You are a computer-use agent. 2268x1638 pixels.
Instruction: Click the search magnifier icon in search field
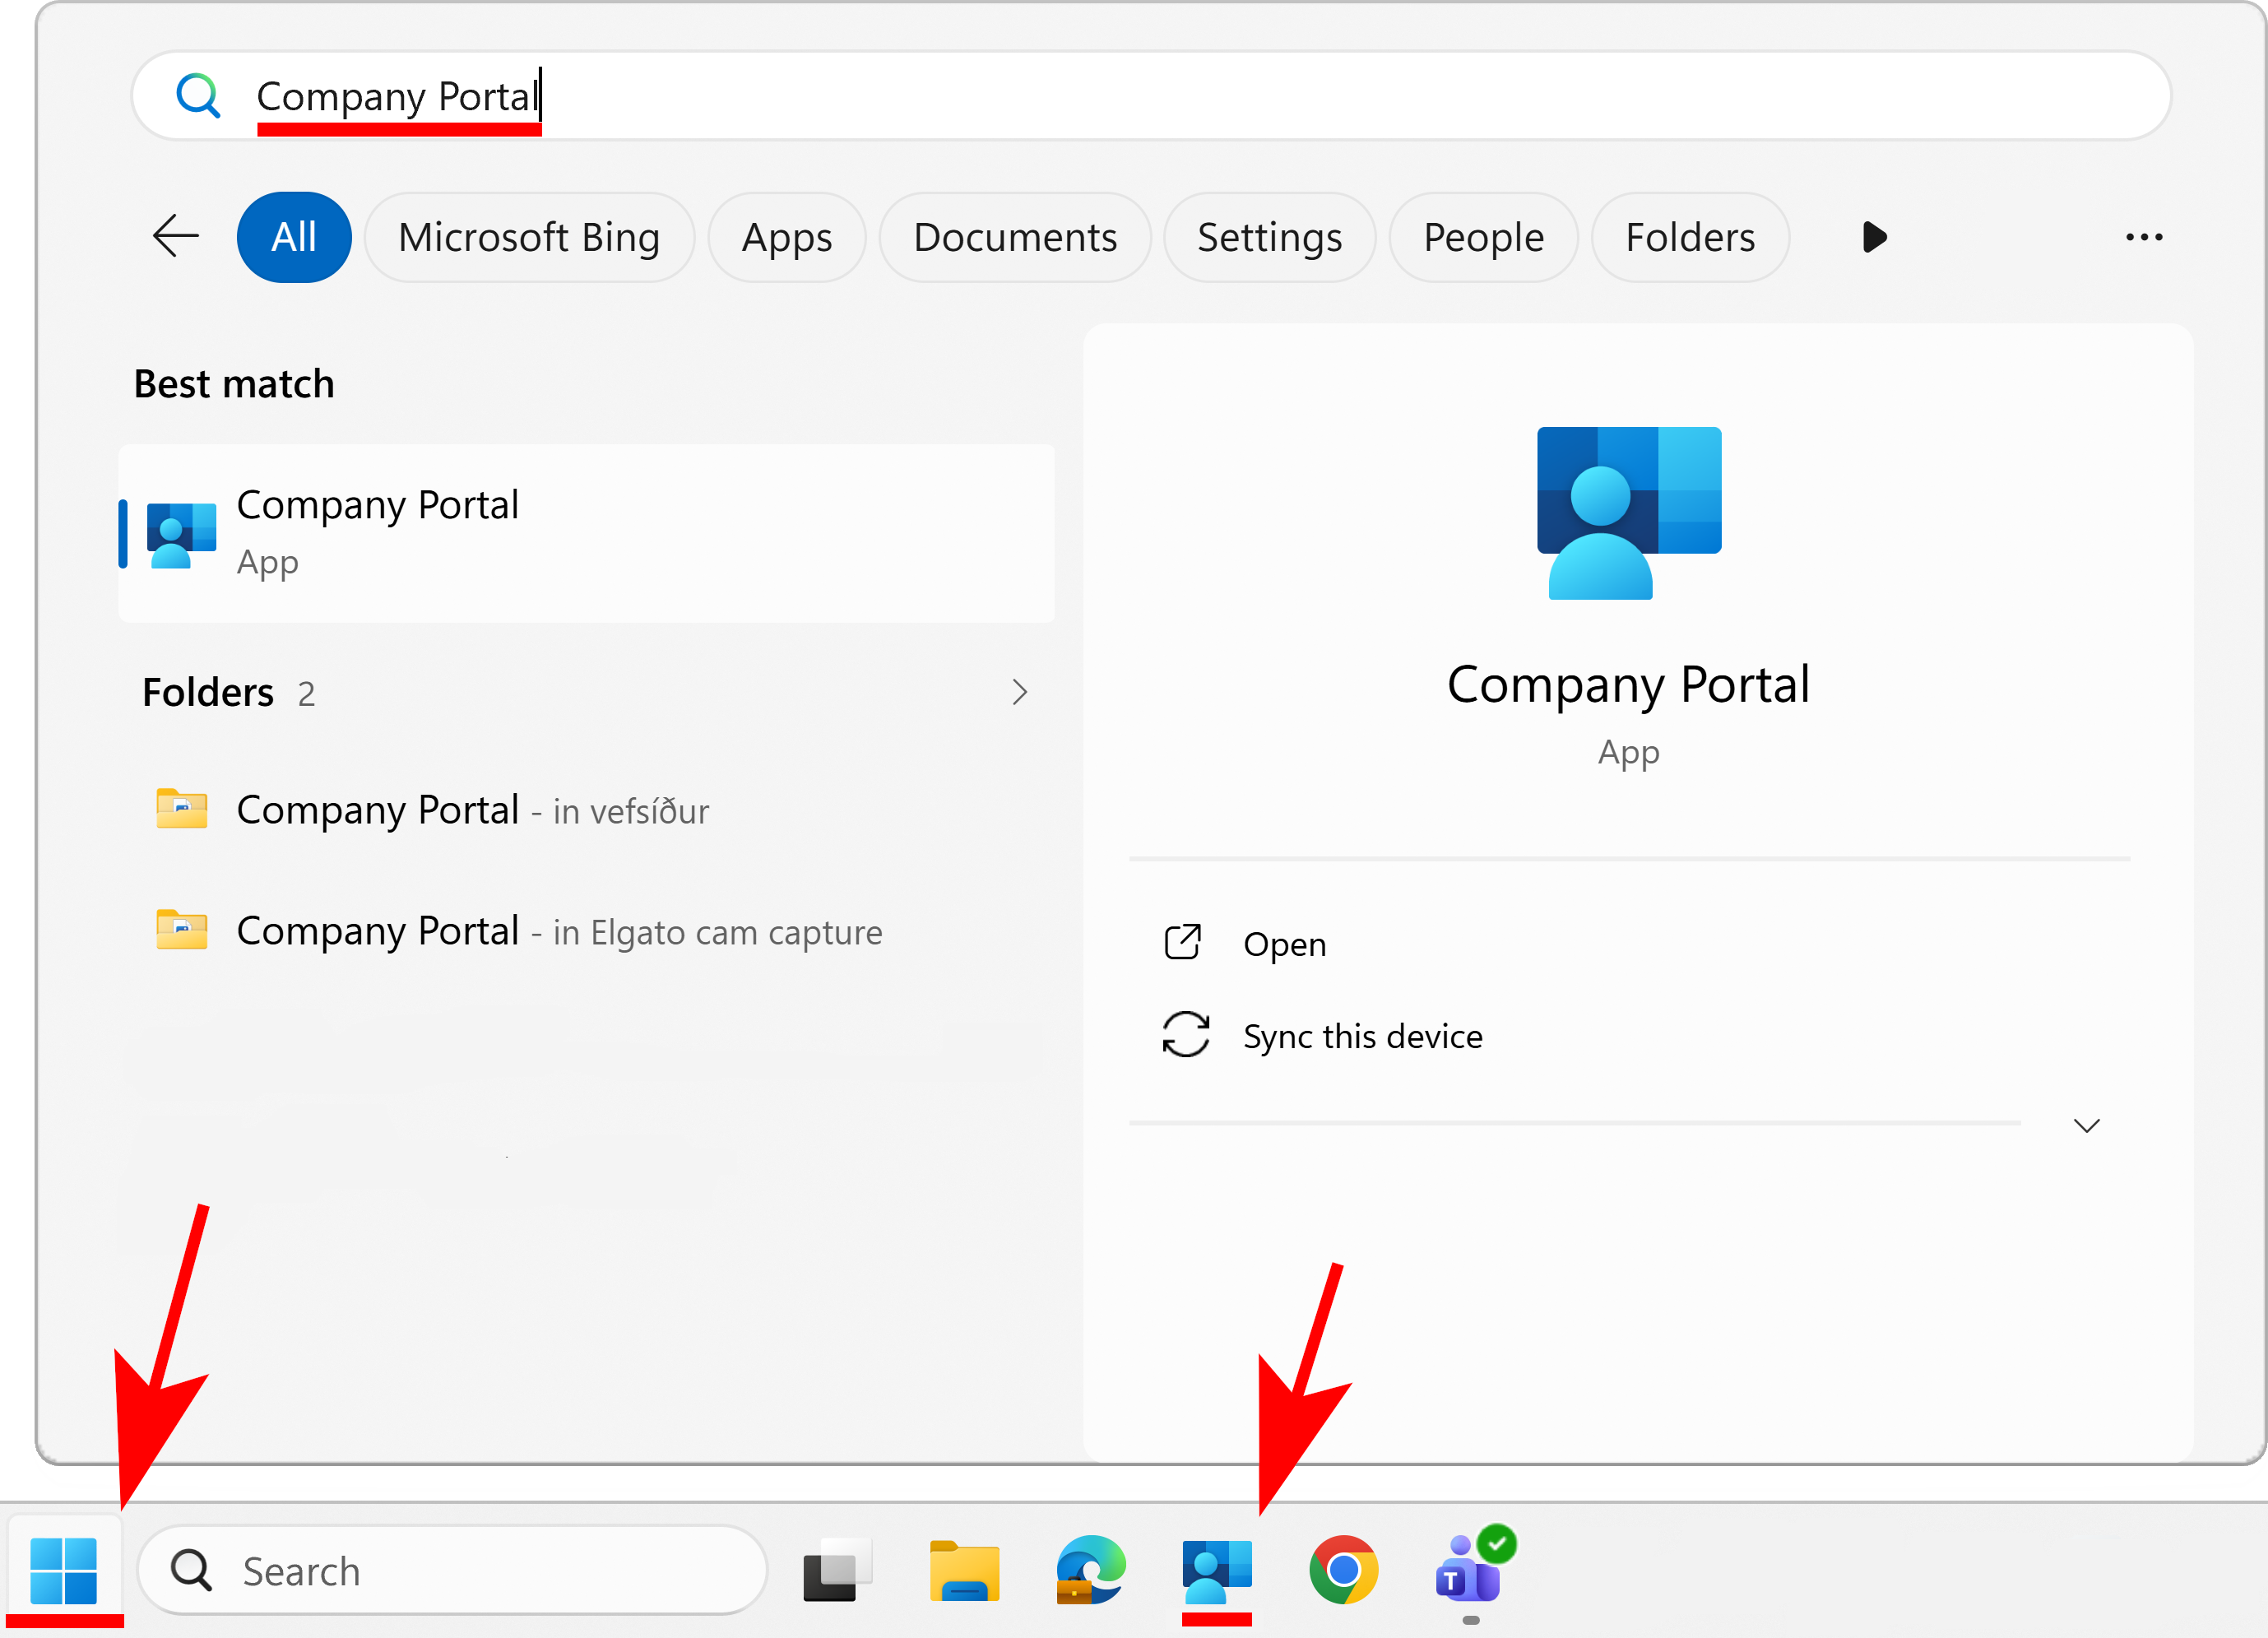coord(198,96)
